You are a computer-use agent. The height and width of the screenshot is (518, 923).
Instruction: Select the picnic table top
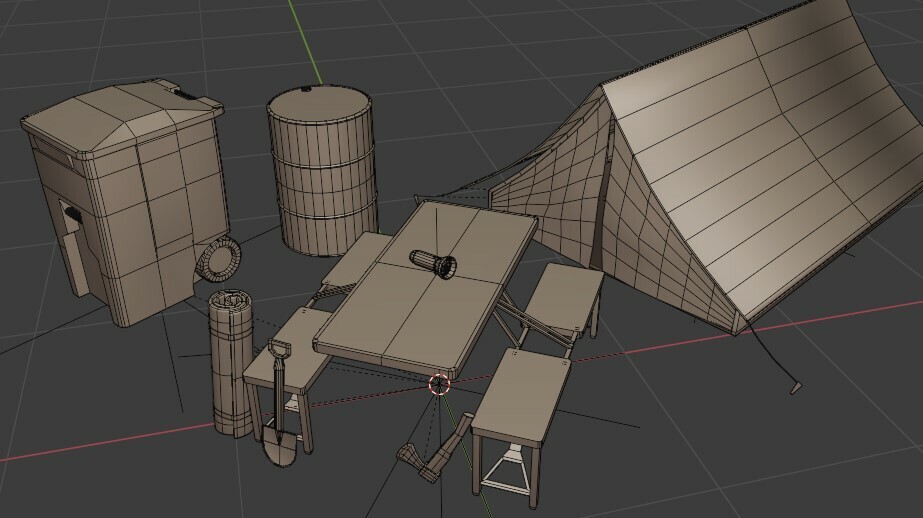coord(426,288)
